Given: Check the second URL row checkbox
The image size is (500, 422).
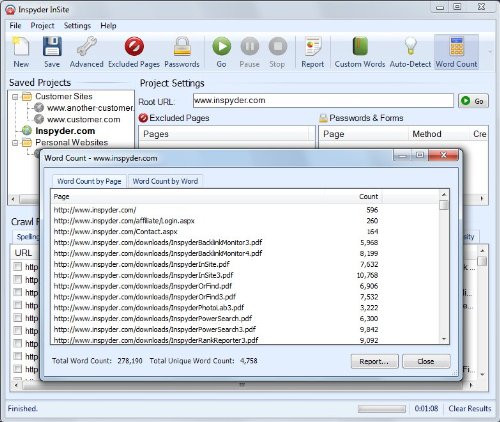Looking at the screenshot, I should [17, 279].
